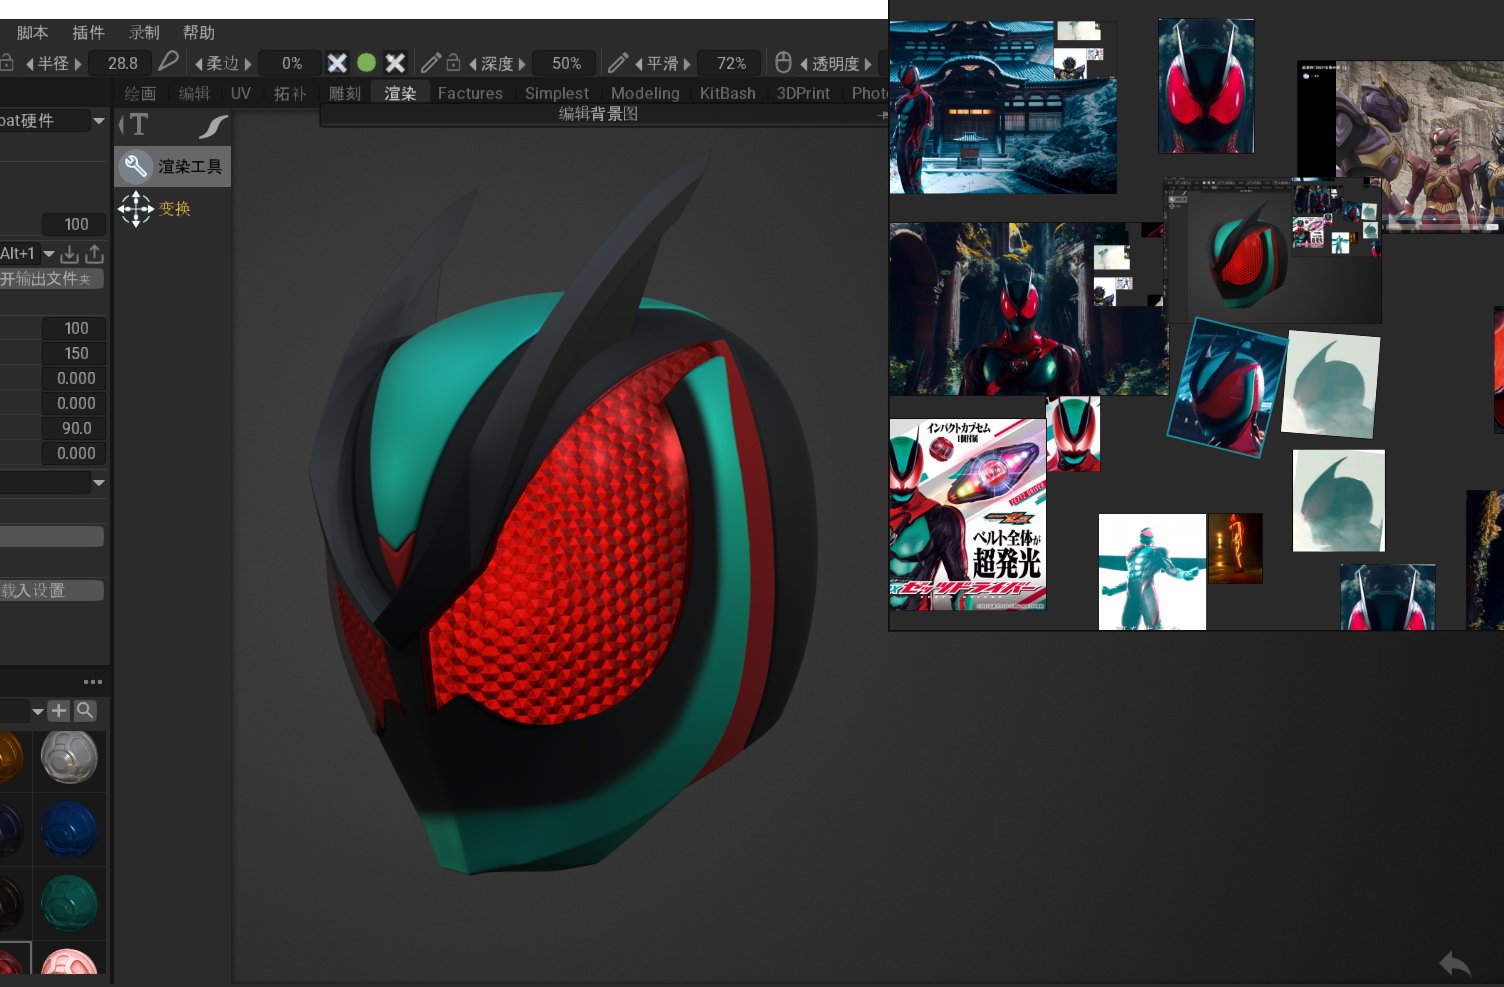The image size is (1504, 987).
Task: Select the snowy temple reference image
Action: [x=1003, y=107]
